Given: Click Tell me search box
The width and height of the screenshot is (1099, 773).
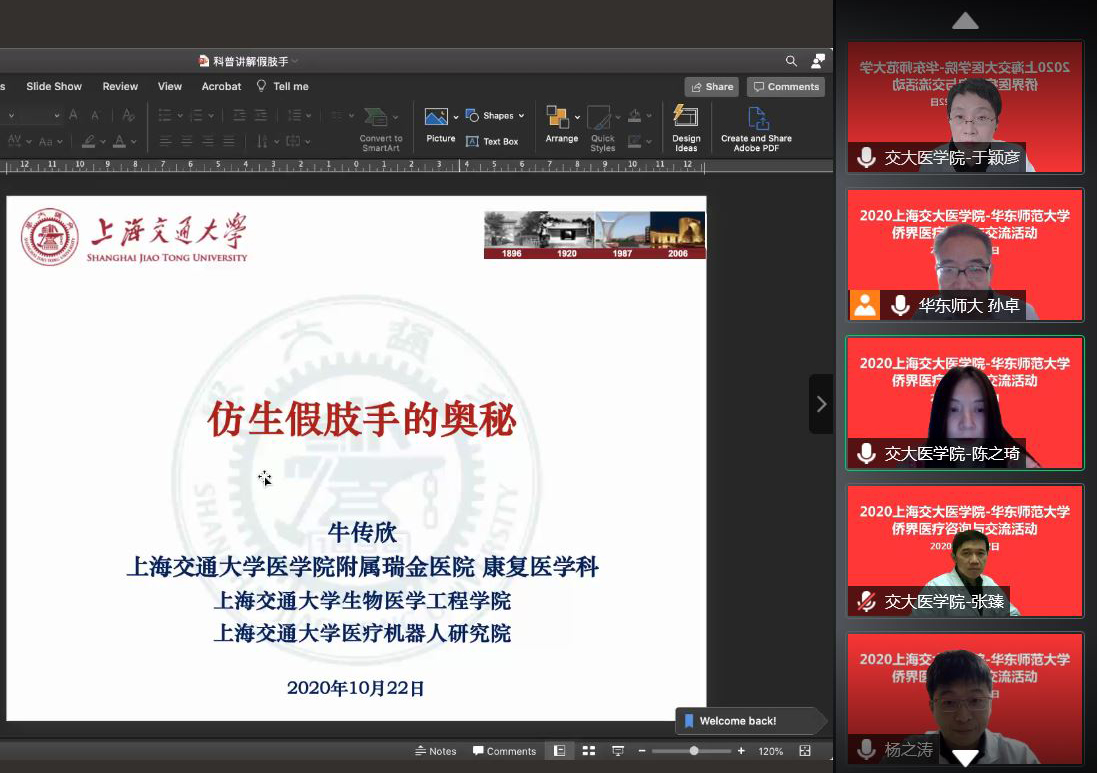Looking at the screenshot, I should (x=282, y=86).
